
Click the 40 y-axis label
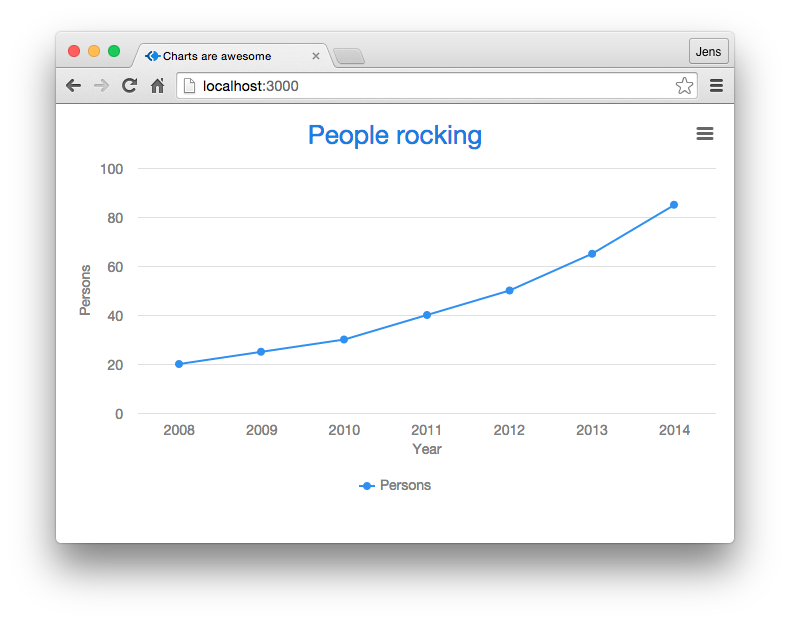(x=115, y=316)
